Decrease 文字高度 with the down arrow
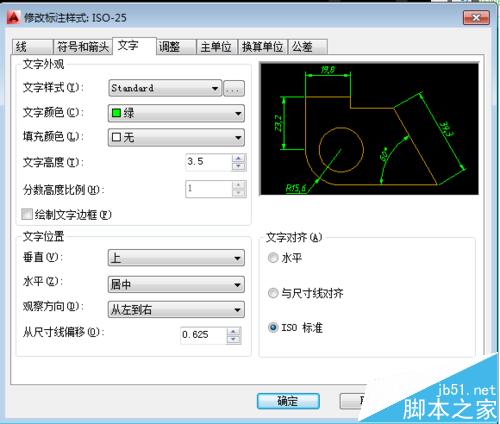 (x=239, y=167)
